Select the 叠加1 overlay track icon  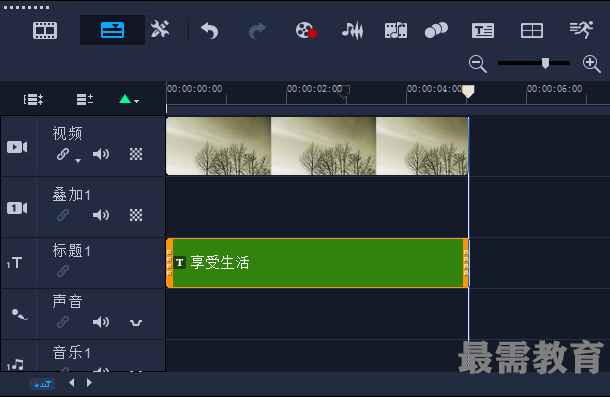[17, 208]
